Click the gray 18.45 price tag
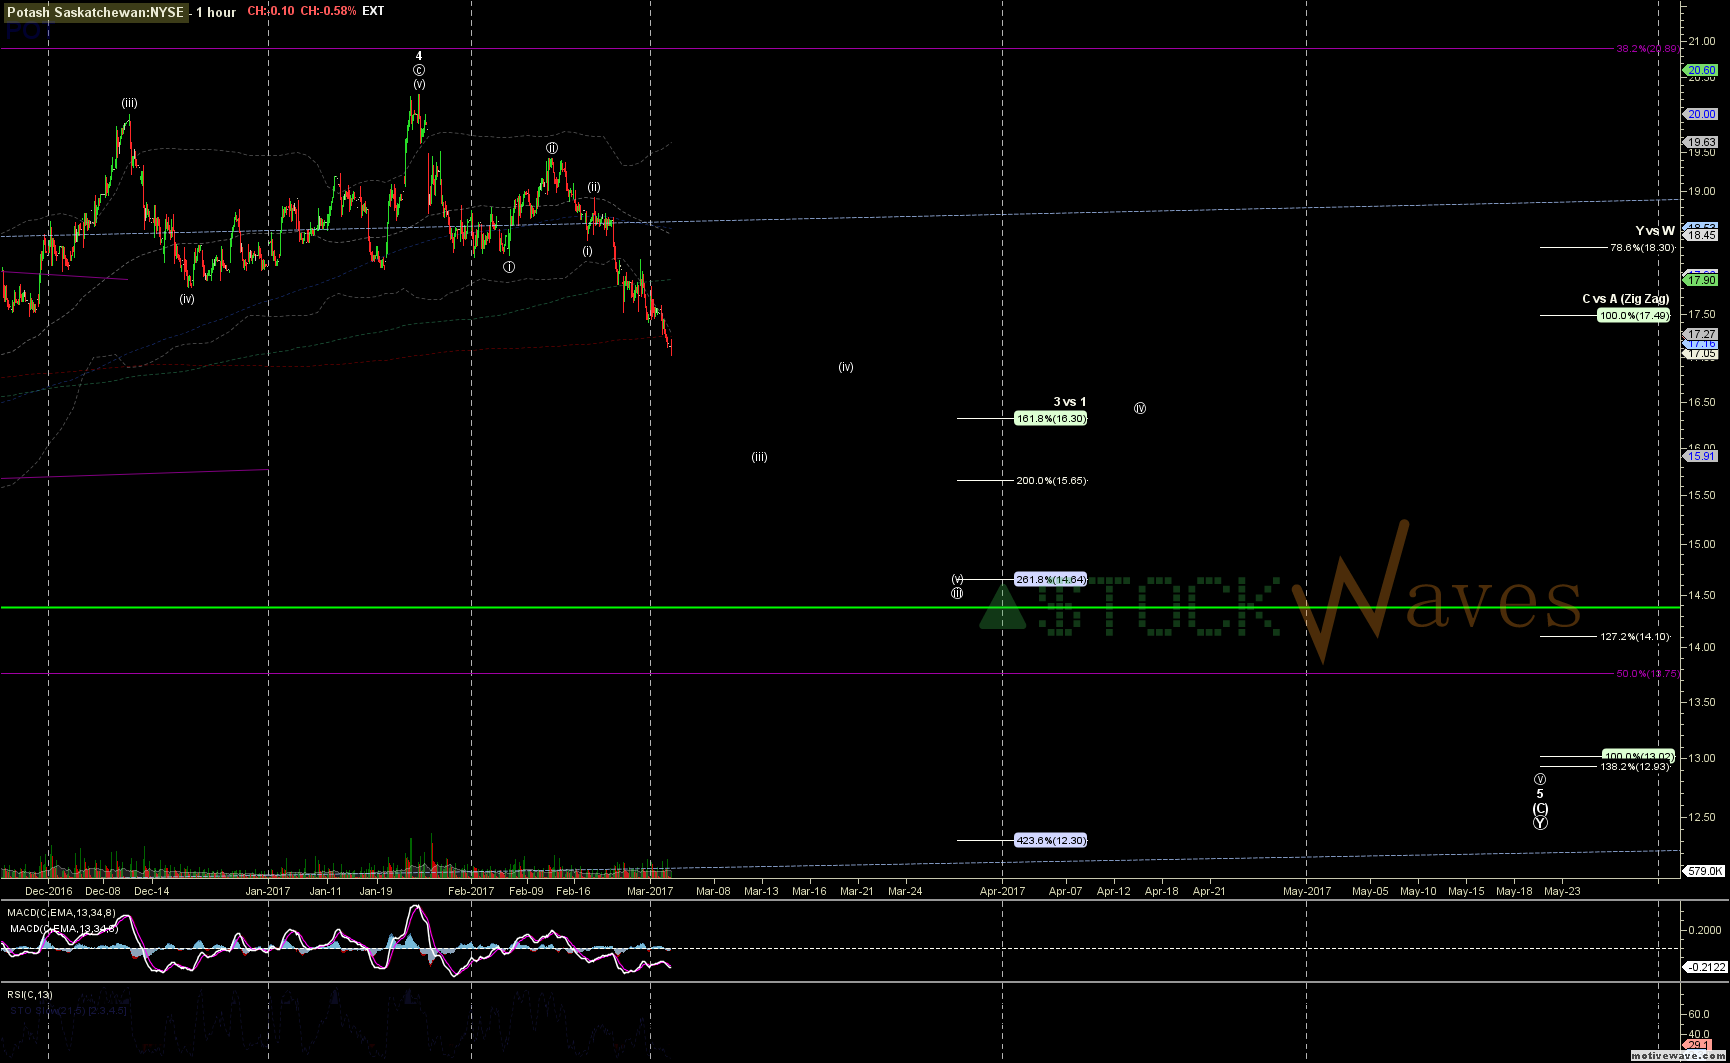1730x1063 pixels. [x=1702, y=235]
